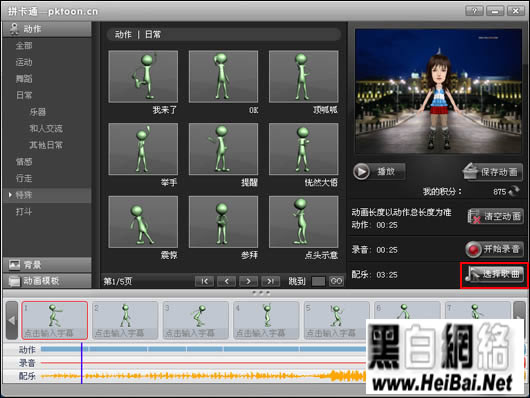Select the 全部 category
The height and width of the screenshot is (398, 530).
[x=24, y=46]
